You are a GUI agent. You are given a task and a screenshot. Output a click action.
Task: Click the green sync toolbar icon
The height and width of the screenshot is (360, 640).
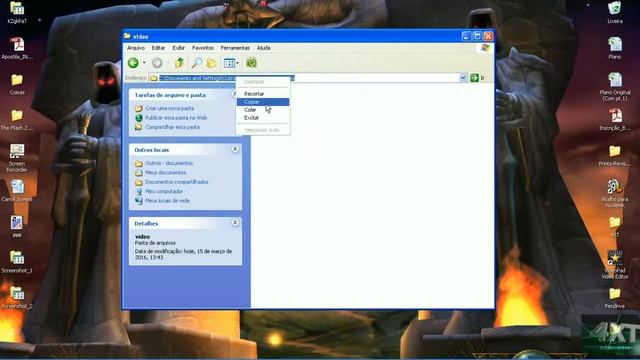point(251,63)
